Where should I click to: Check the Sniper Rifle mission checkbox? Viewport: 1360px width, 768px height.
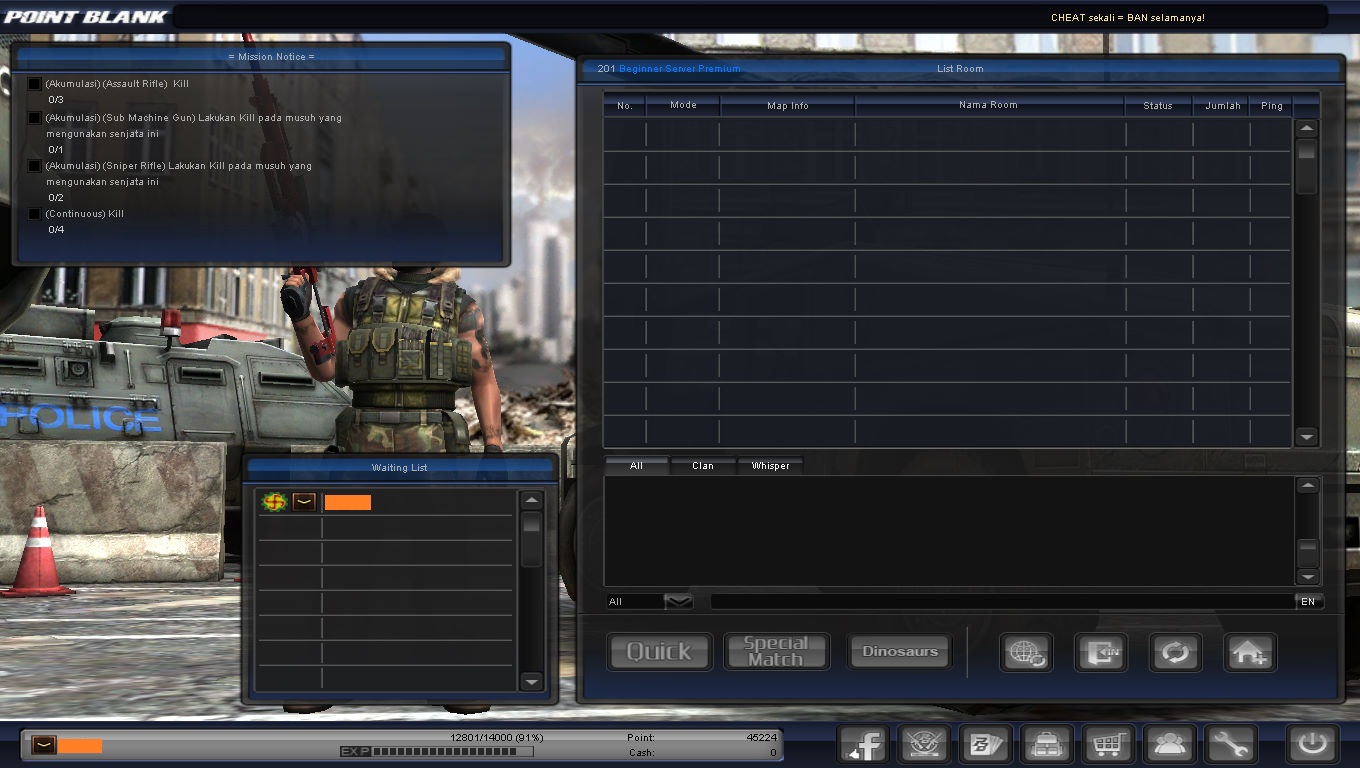33,165
